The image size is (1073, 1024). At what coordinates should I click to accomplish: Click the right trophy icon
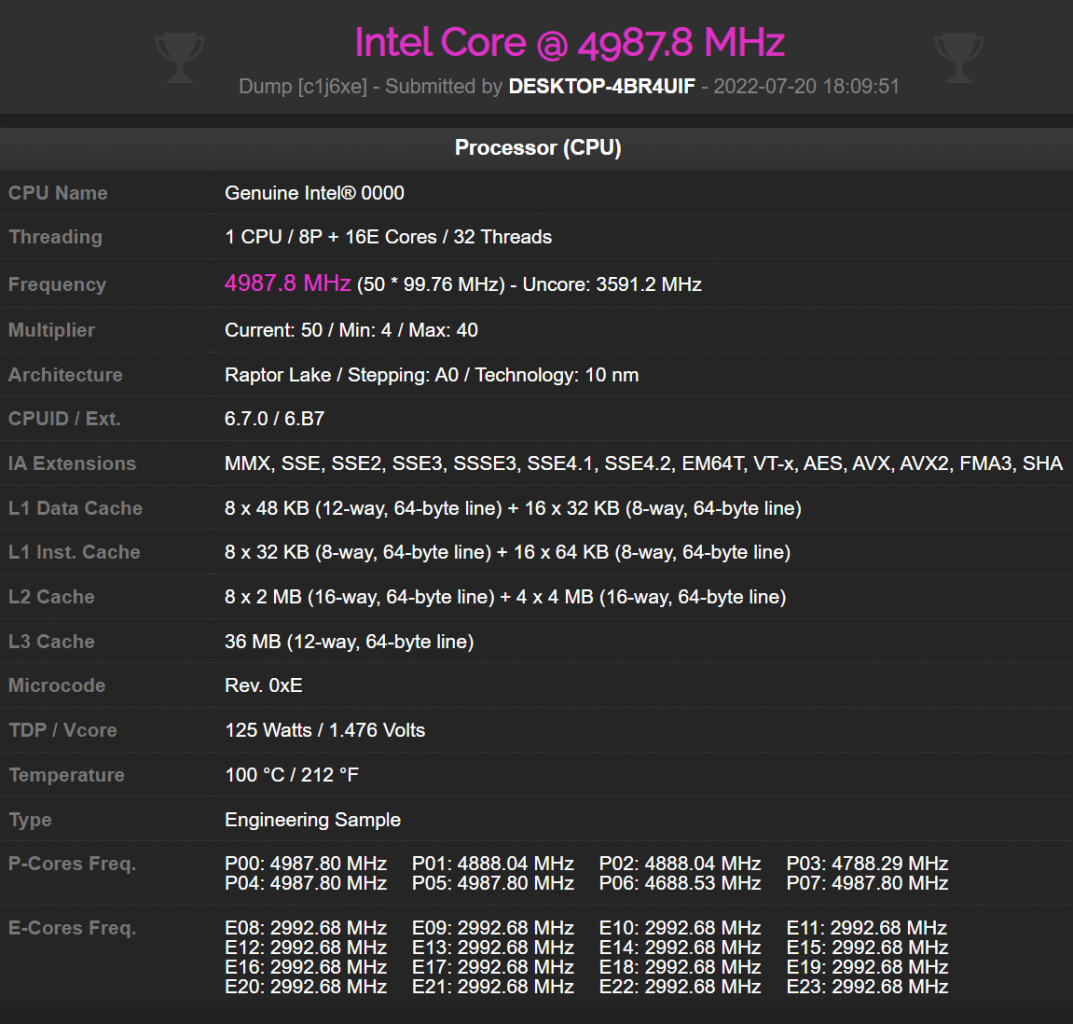pos(959,56)
